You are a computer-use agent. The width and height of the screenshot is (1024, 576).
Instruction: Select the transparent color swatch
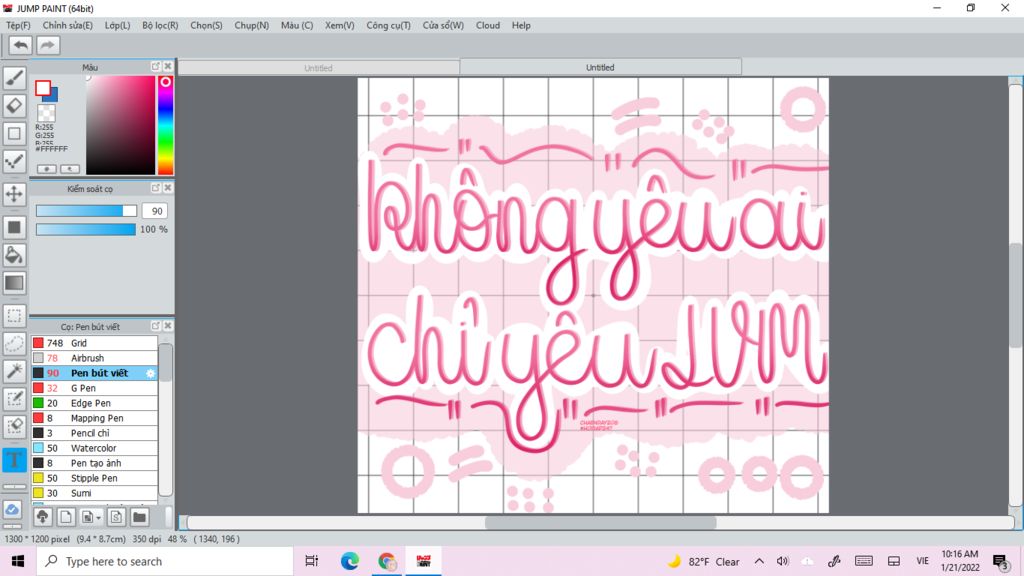[x=46, y=113]
